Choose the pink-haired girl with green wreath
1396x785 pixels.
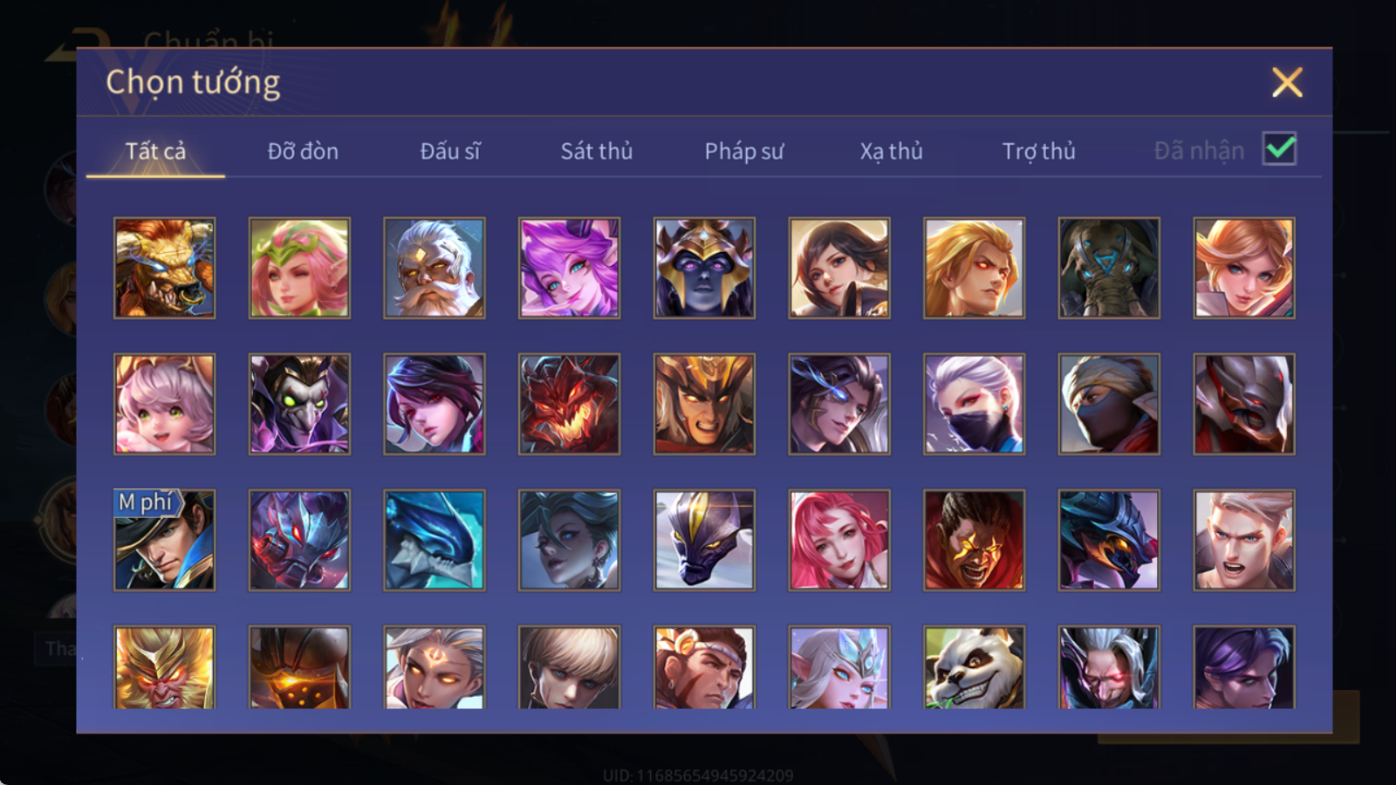coord(299,268)
